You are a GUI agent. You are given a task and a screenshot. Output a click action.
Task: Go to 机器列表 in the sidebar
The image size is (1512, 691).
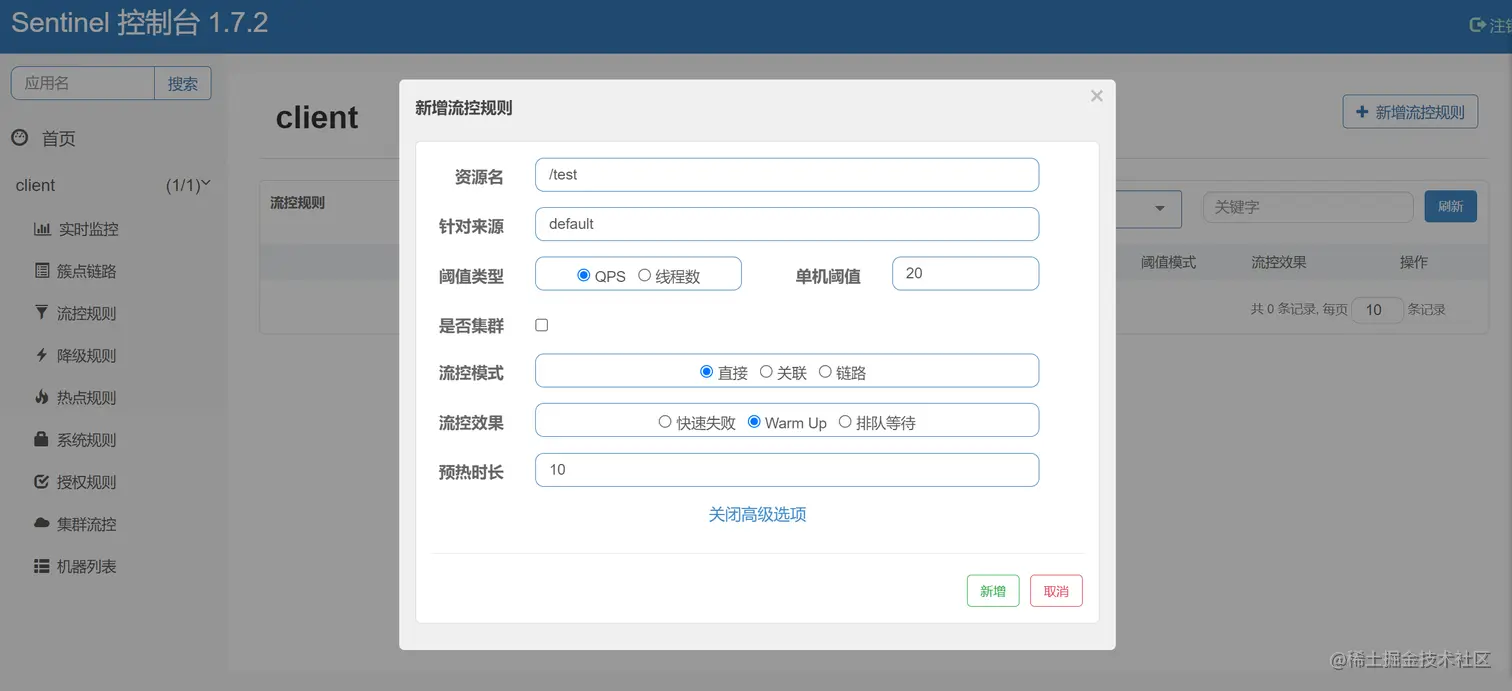pos(87,566)
